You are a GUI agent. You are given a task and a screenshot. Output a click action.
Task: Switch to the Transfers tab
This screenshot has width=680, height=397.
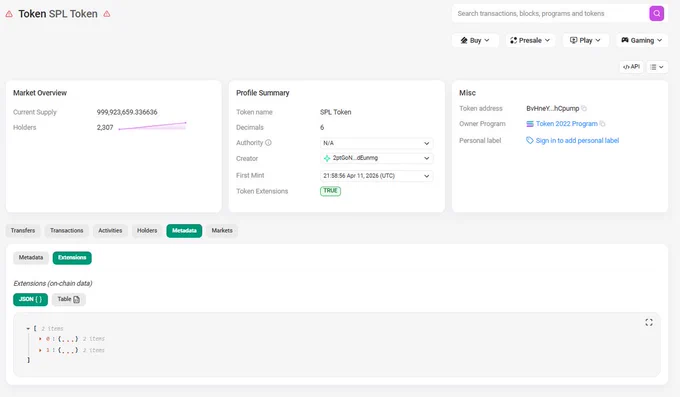tap(23, 231)
